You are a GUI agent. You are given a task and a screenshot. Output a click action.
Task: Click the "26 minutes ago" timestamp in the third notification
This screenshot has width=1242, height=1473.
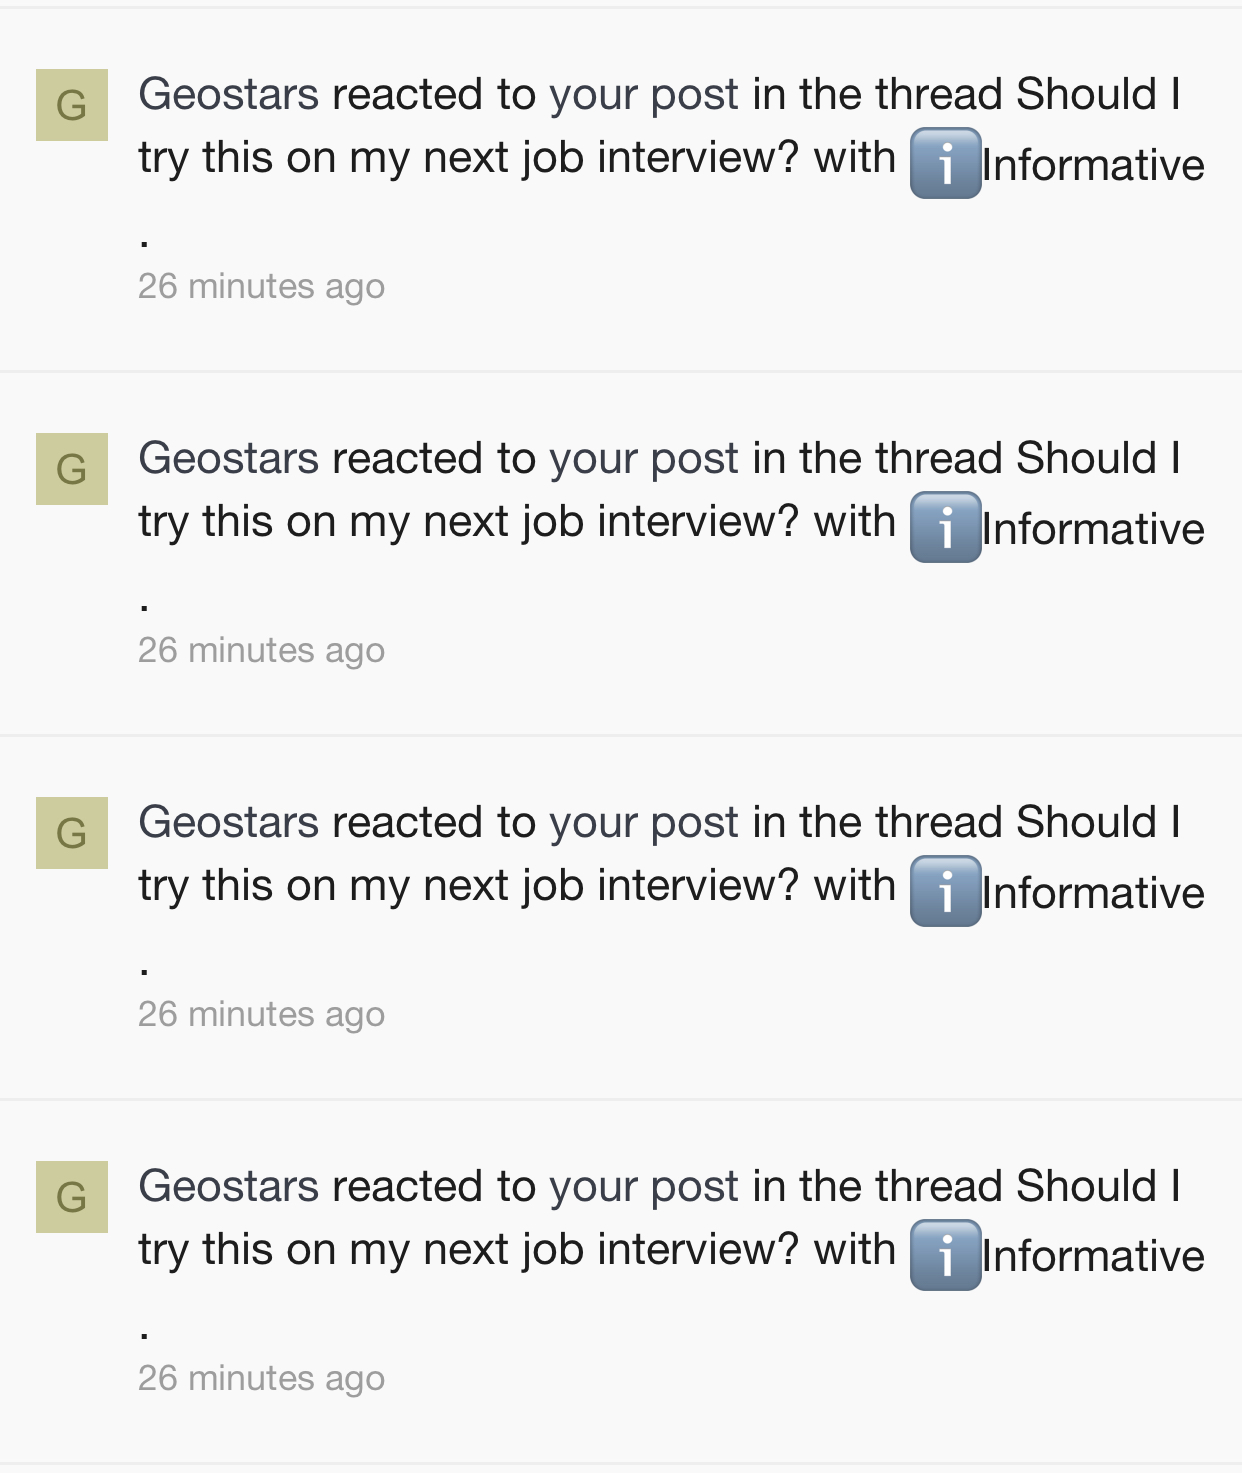pos(261,1015)
